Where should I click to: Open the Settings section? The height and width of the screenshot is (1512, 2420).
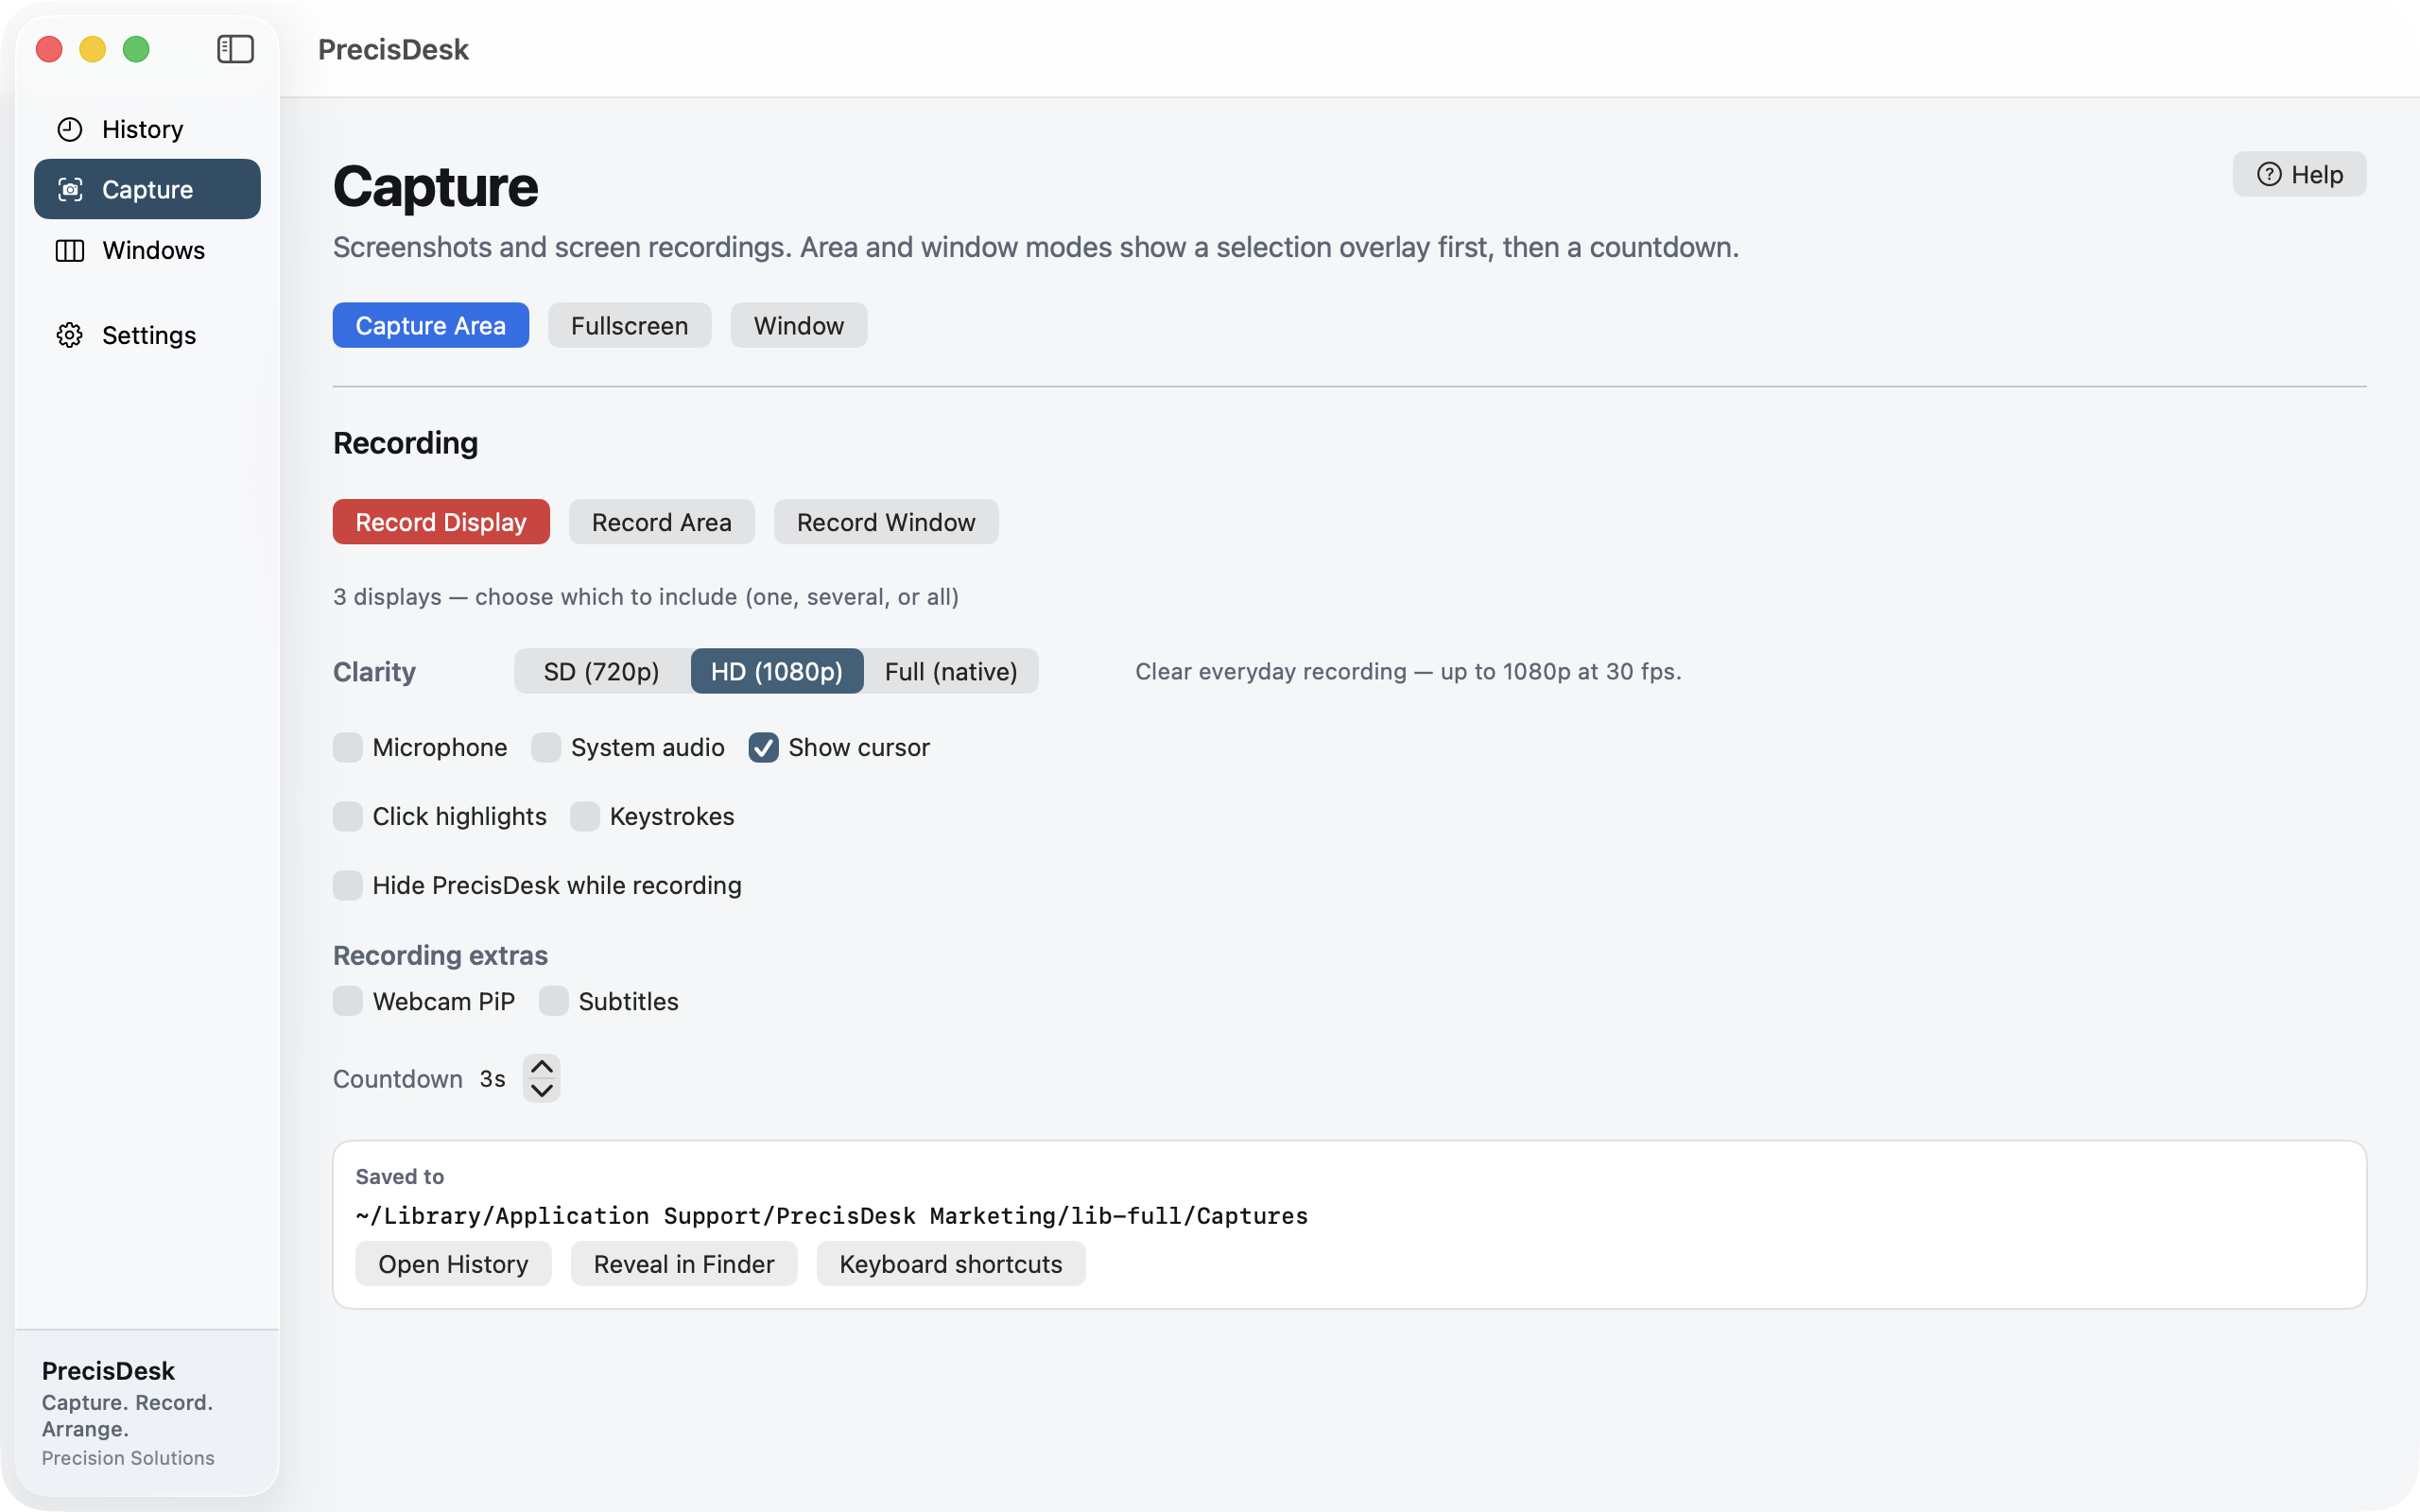147,335
